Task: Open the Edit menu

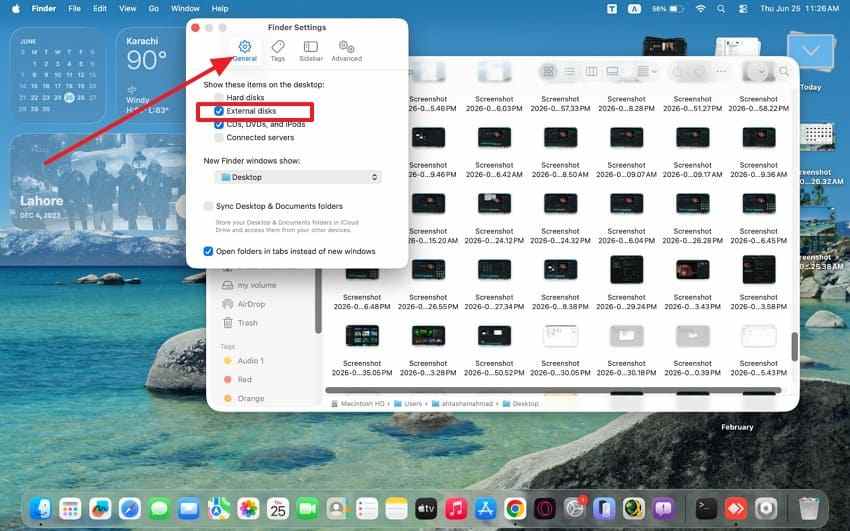Action: (100, 9)
